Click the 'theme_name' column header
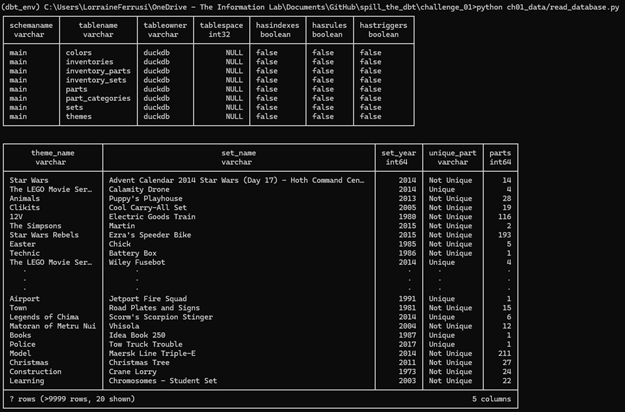The width and height of the screenshot is (625, 412). [53, 153]
